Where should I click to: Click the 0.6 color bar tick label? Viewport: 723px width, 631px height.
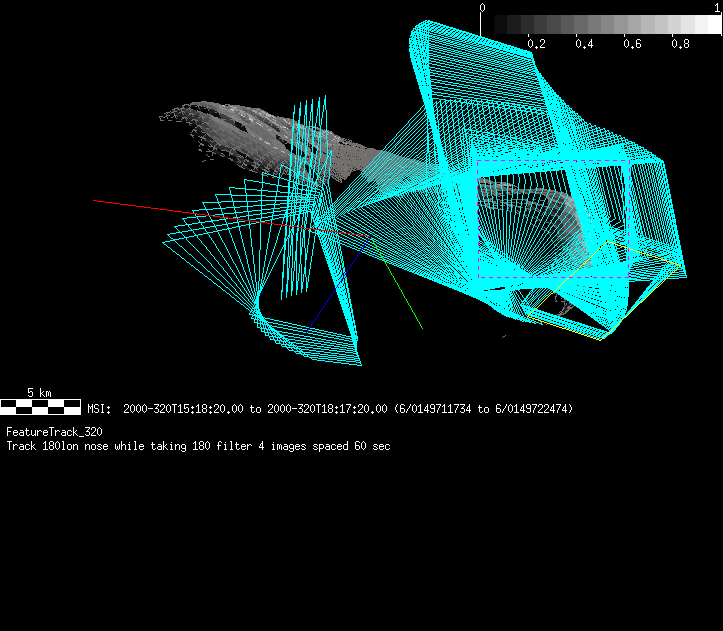632,44
